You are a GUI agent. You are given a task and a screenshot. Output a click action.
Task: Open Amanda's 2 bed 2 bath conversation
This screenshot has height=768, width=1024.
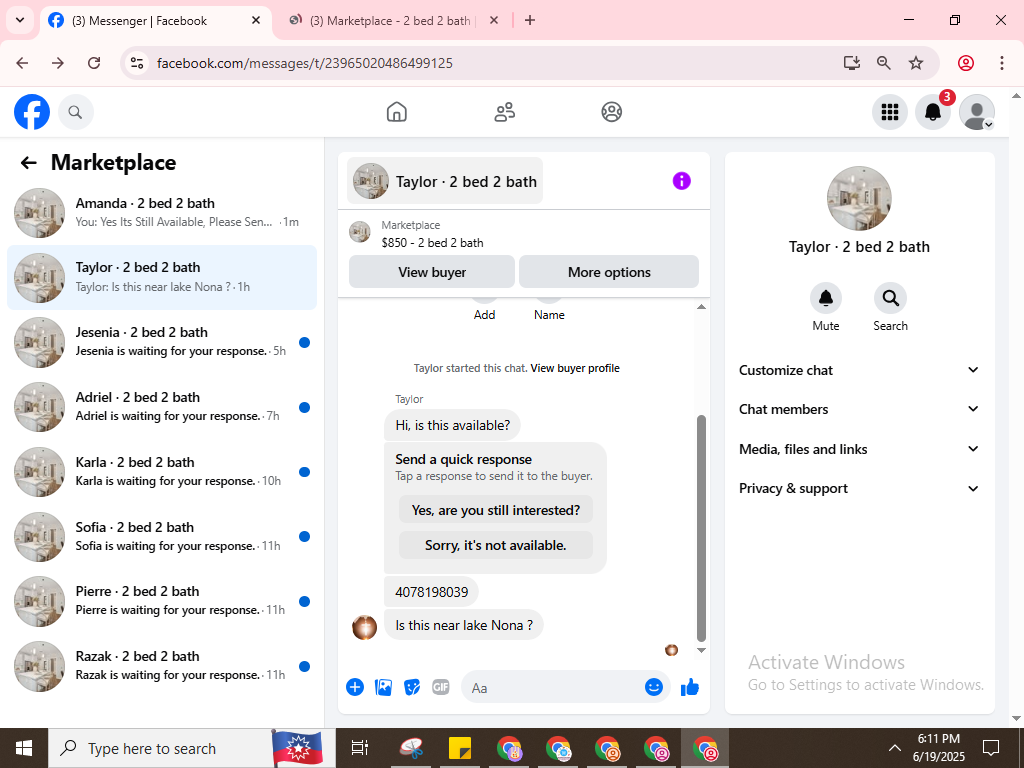[162, 212]
